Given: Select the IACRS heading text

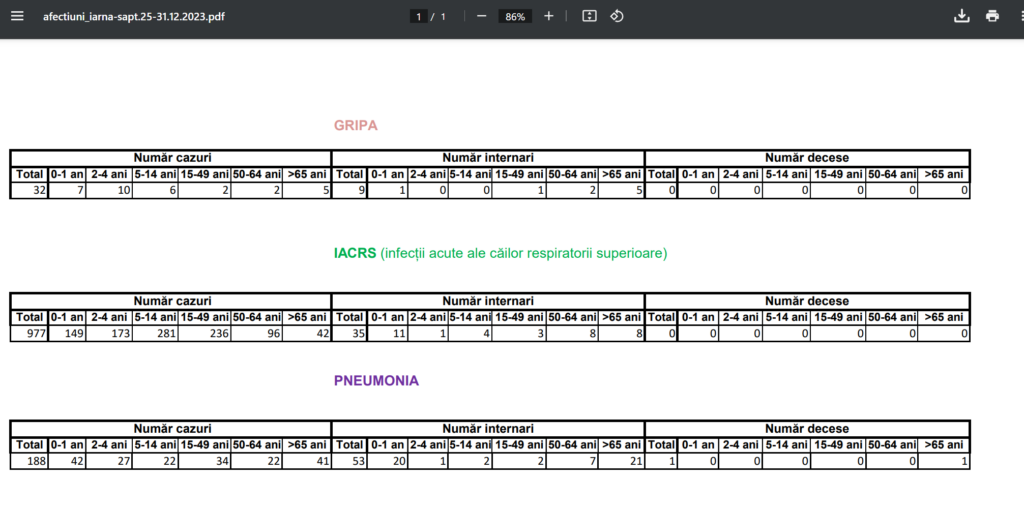Looking at the screenshot, I should pyautogui.click(x=355, y=253).
